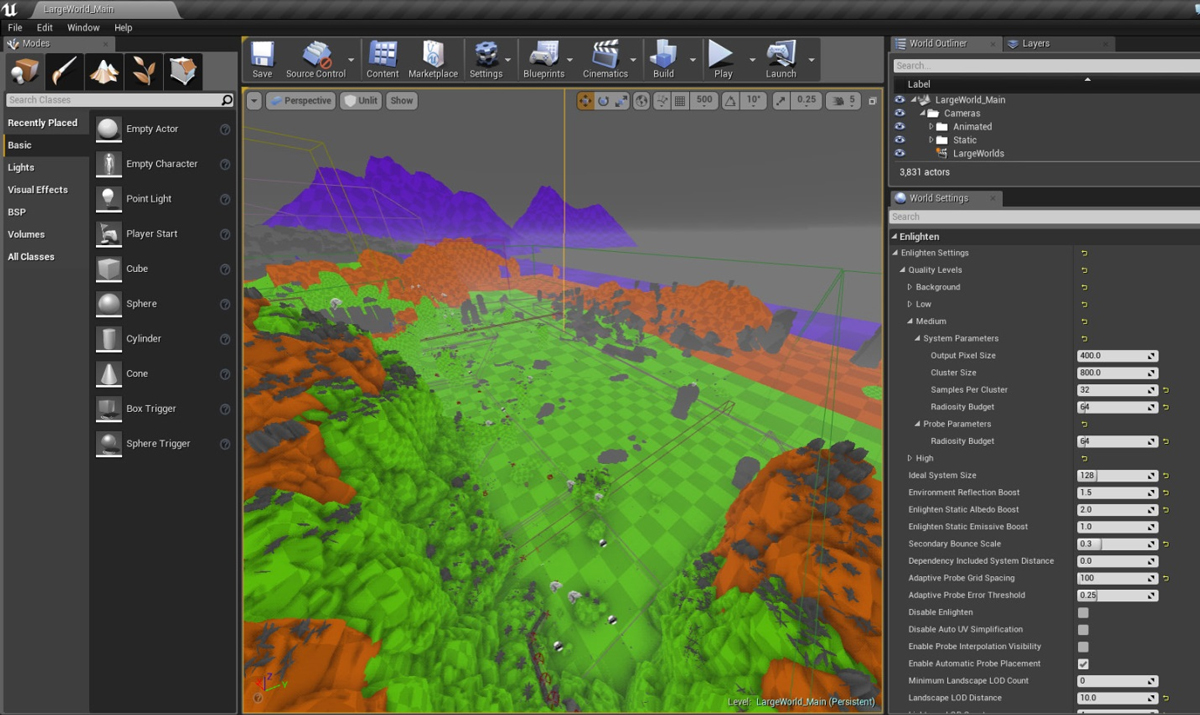Open the Content browser toolbar icon
Image resolution: width=1200 pixels, height=715 pixels.
tap(383, 60)
